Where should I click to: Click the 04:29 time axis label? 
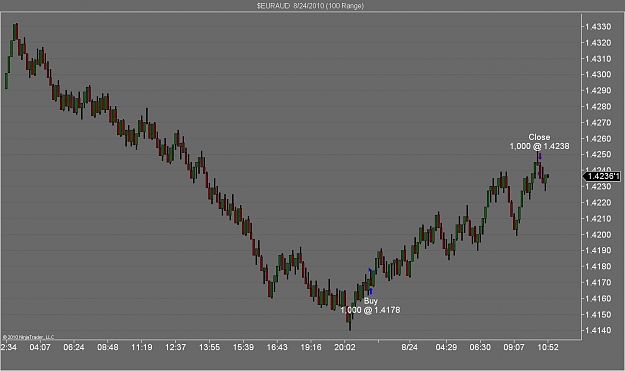coord(446,347)
